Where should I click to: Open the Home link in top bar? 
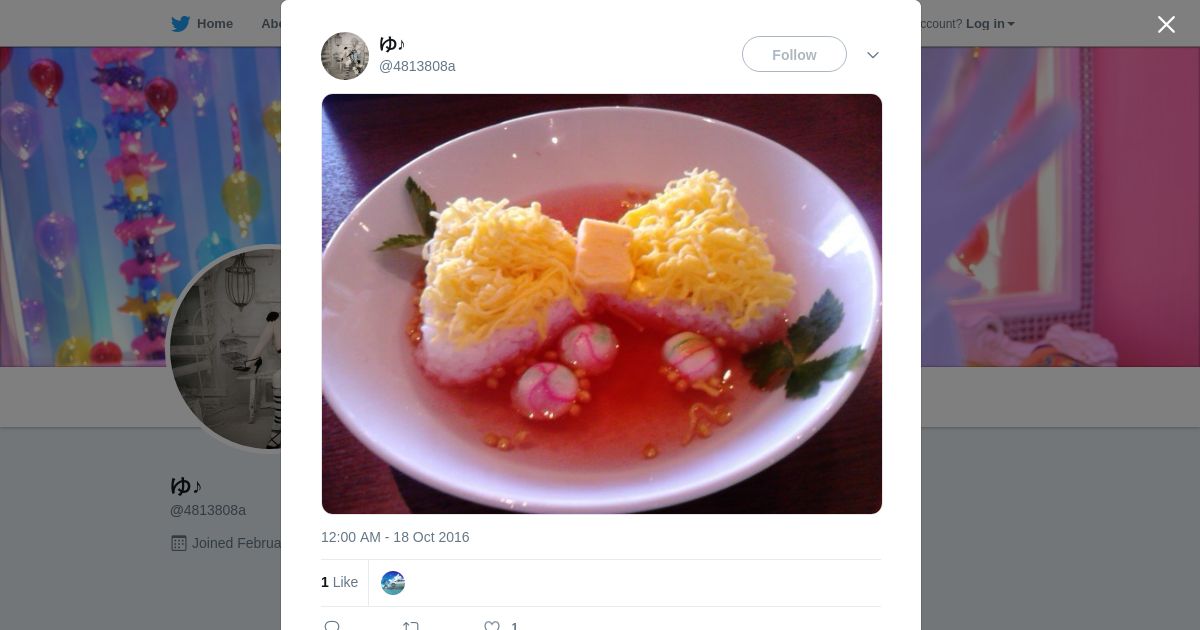click(x=214, y=24)
